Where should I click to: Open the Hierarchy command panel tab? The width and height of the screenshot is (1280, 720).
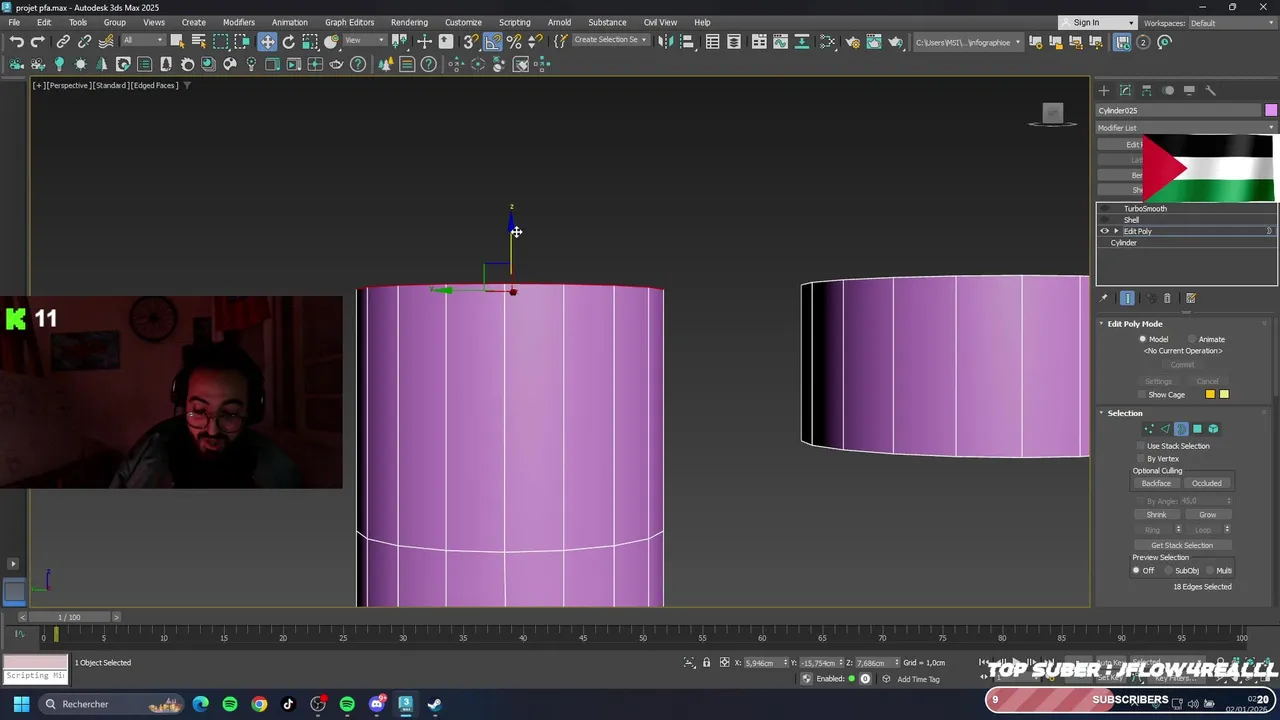[1146, 90]
